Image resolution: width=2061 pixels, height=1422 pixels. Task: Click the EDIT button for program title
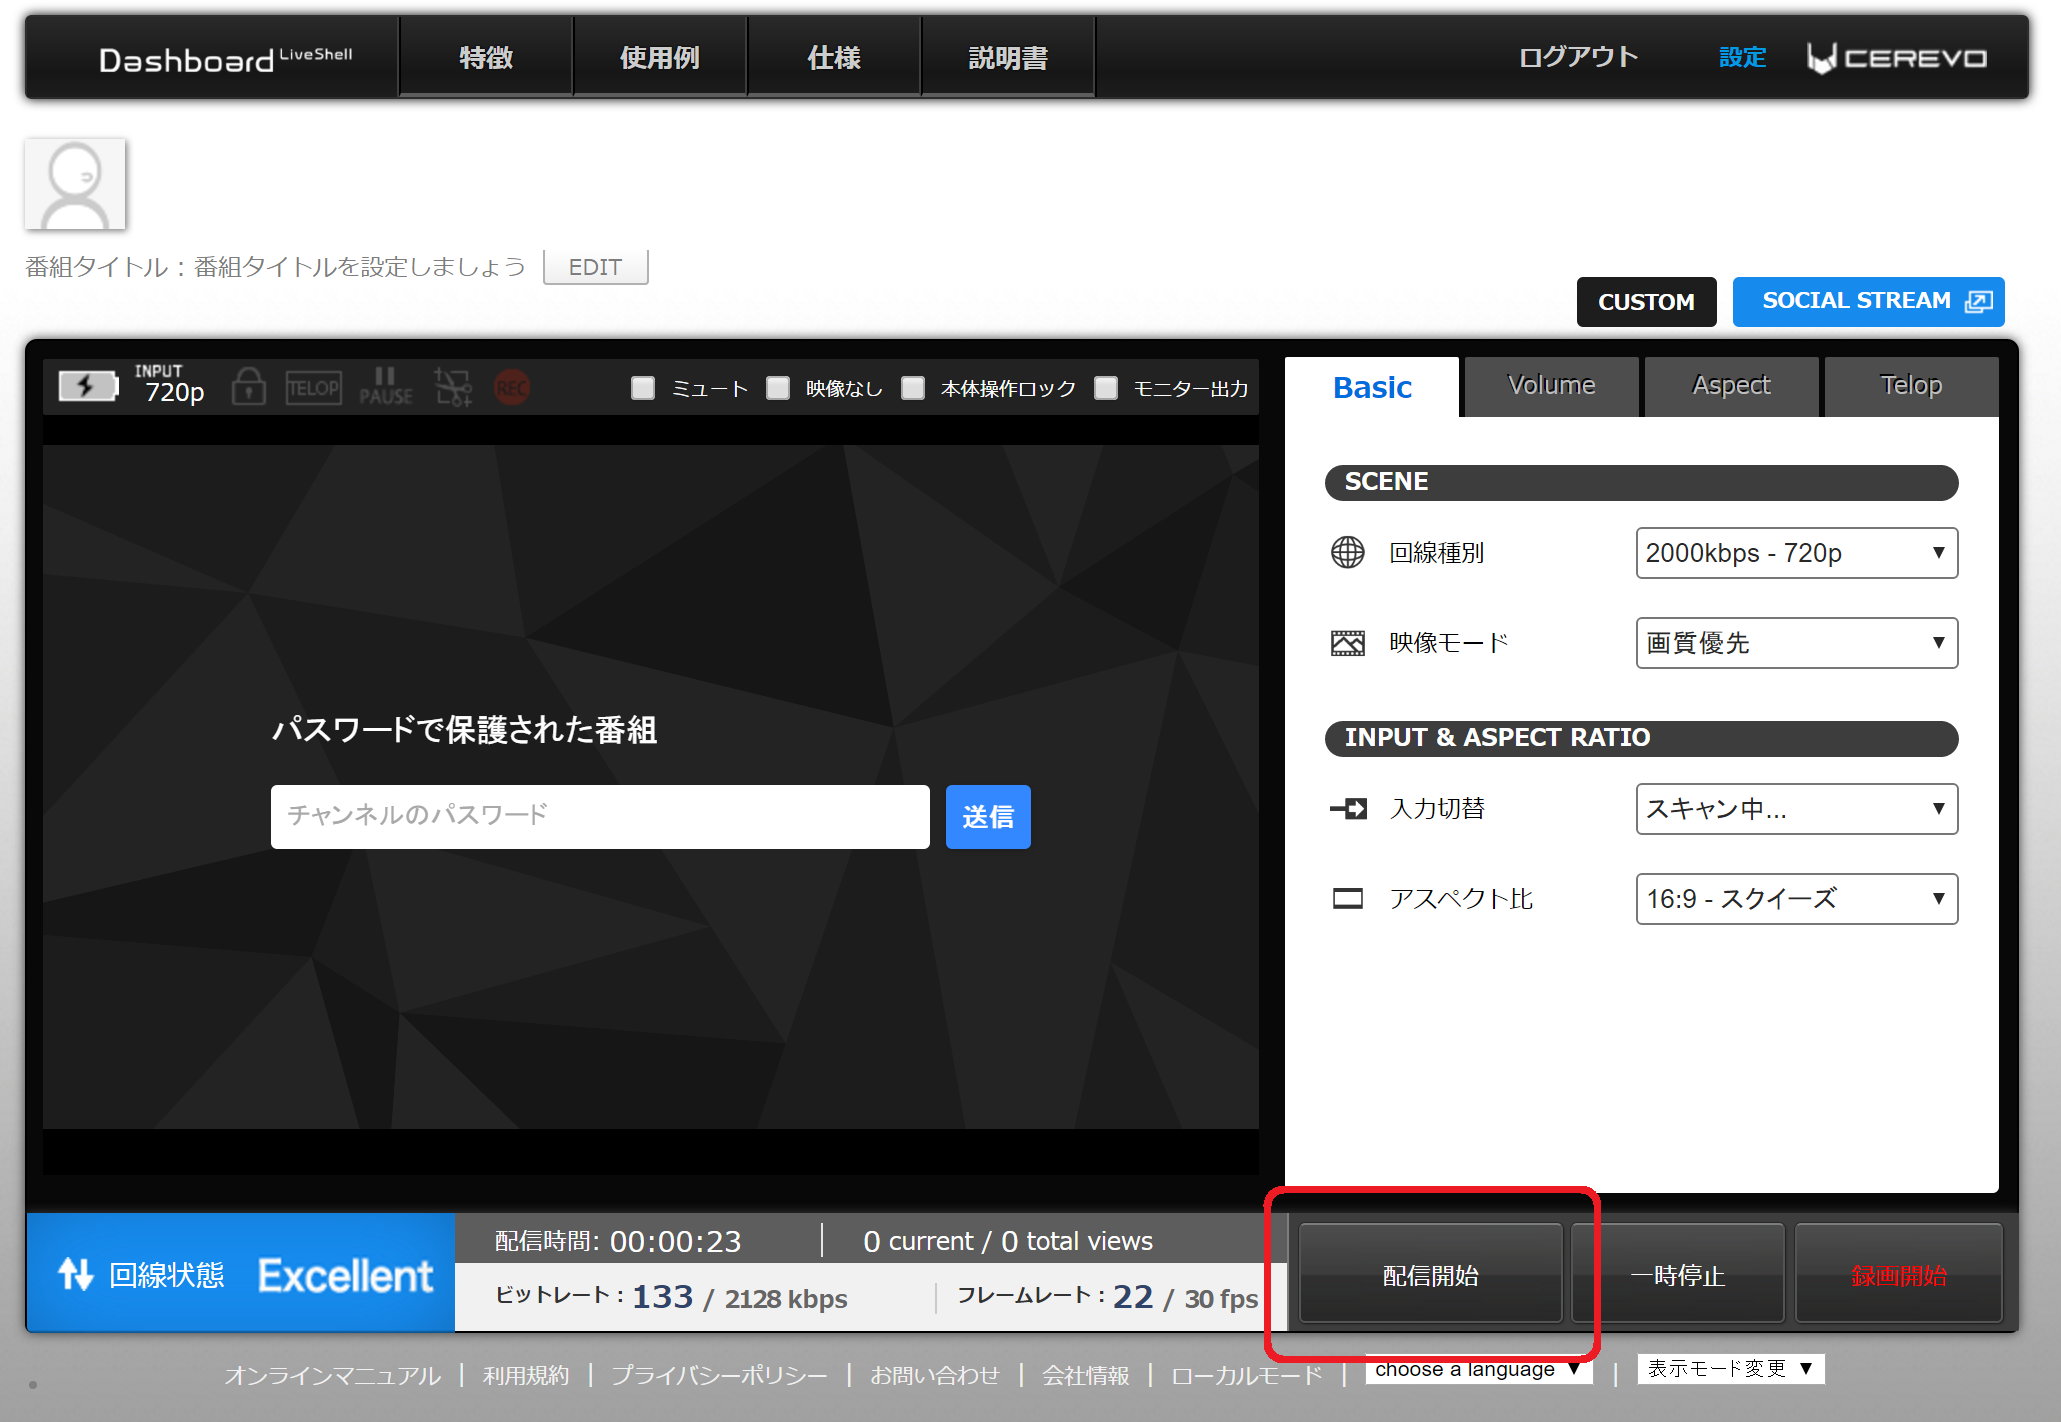[x=595, y=267]
